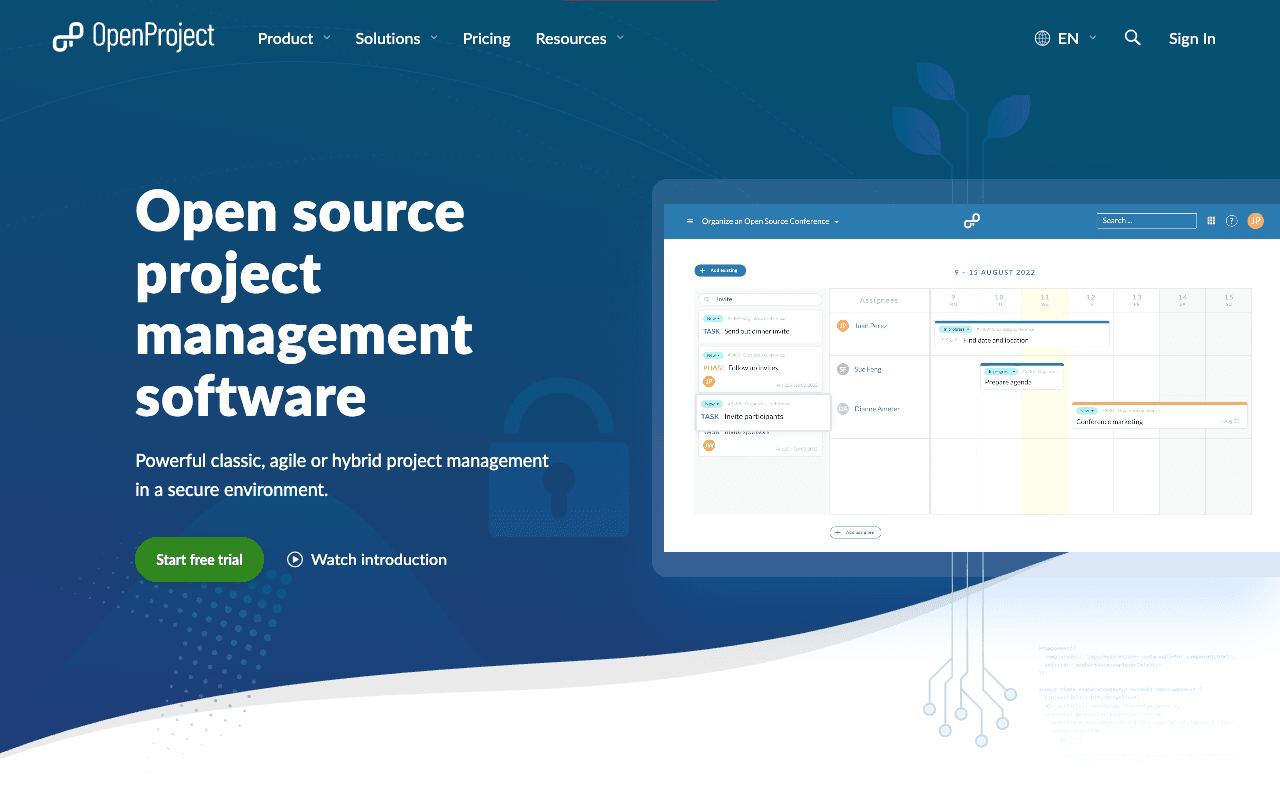Go to the Pricing page
1280x800 pixels.
point(486,38)
